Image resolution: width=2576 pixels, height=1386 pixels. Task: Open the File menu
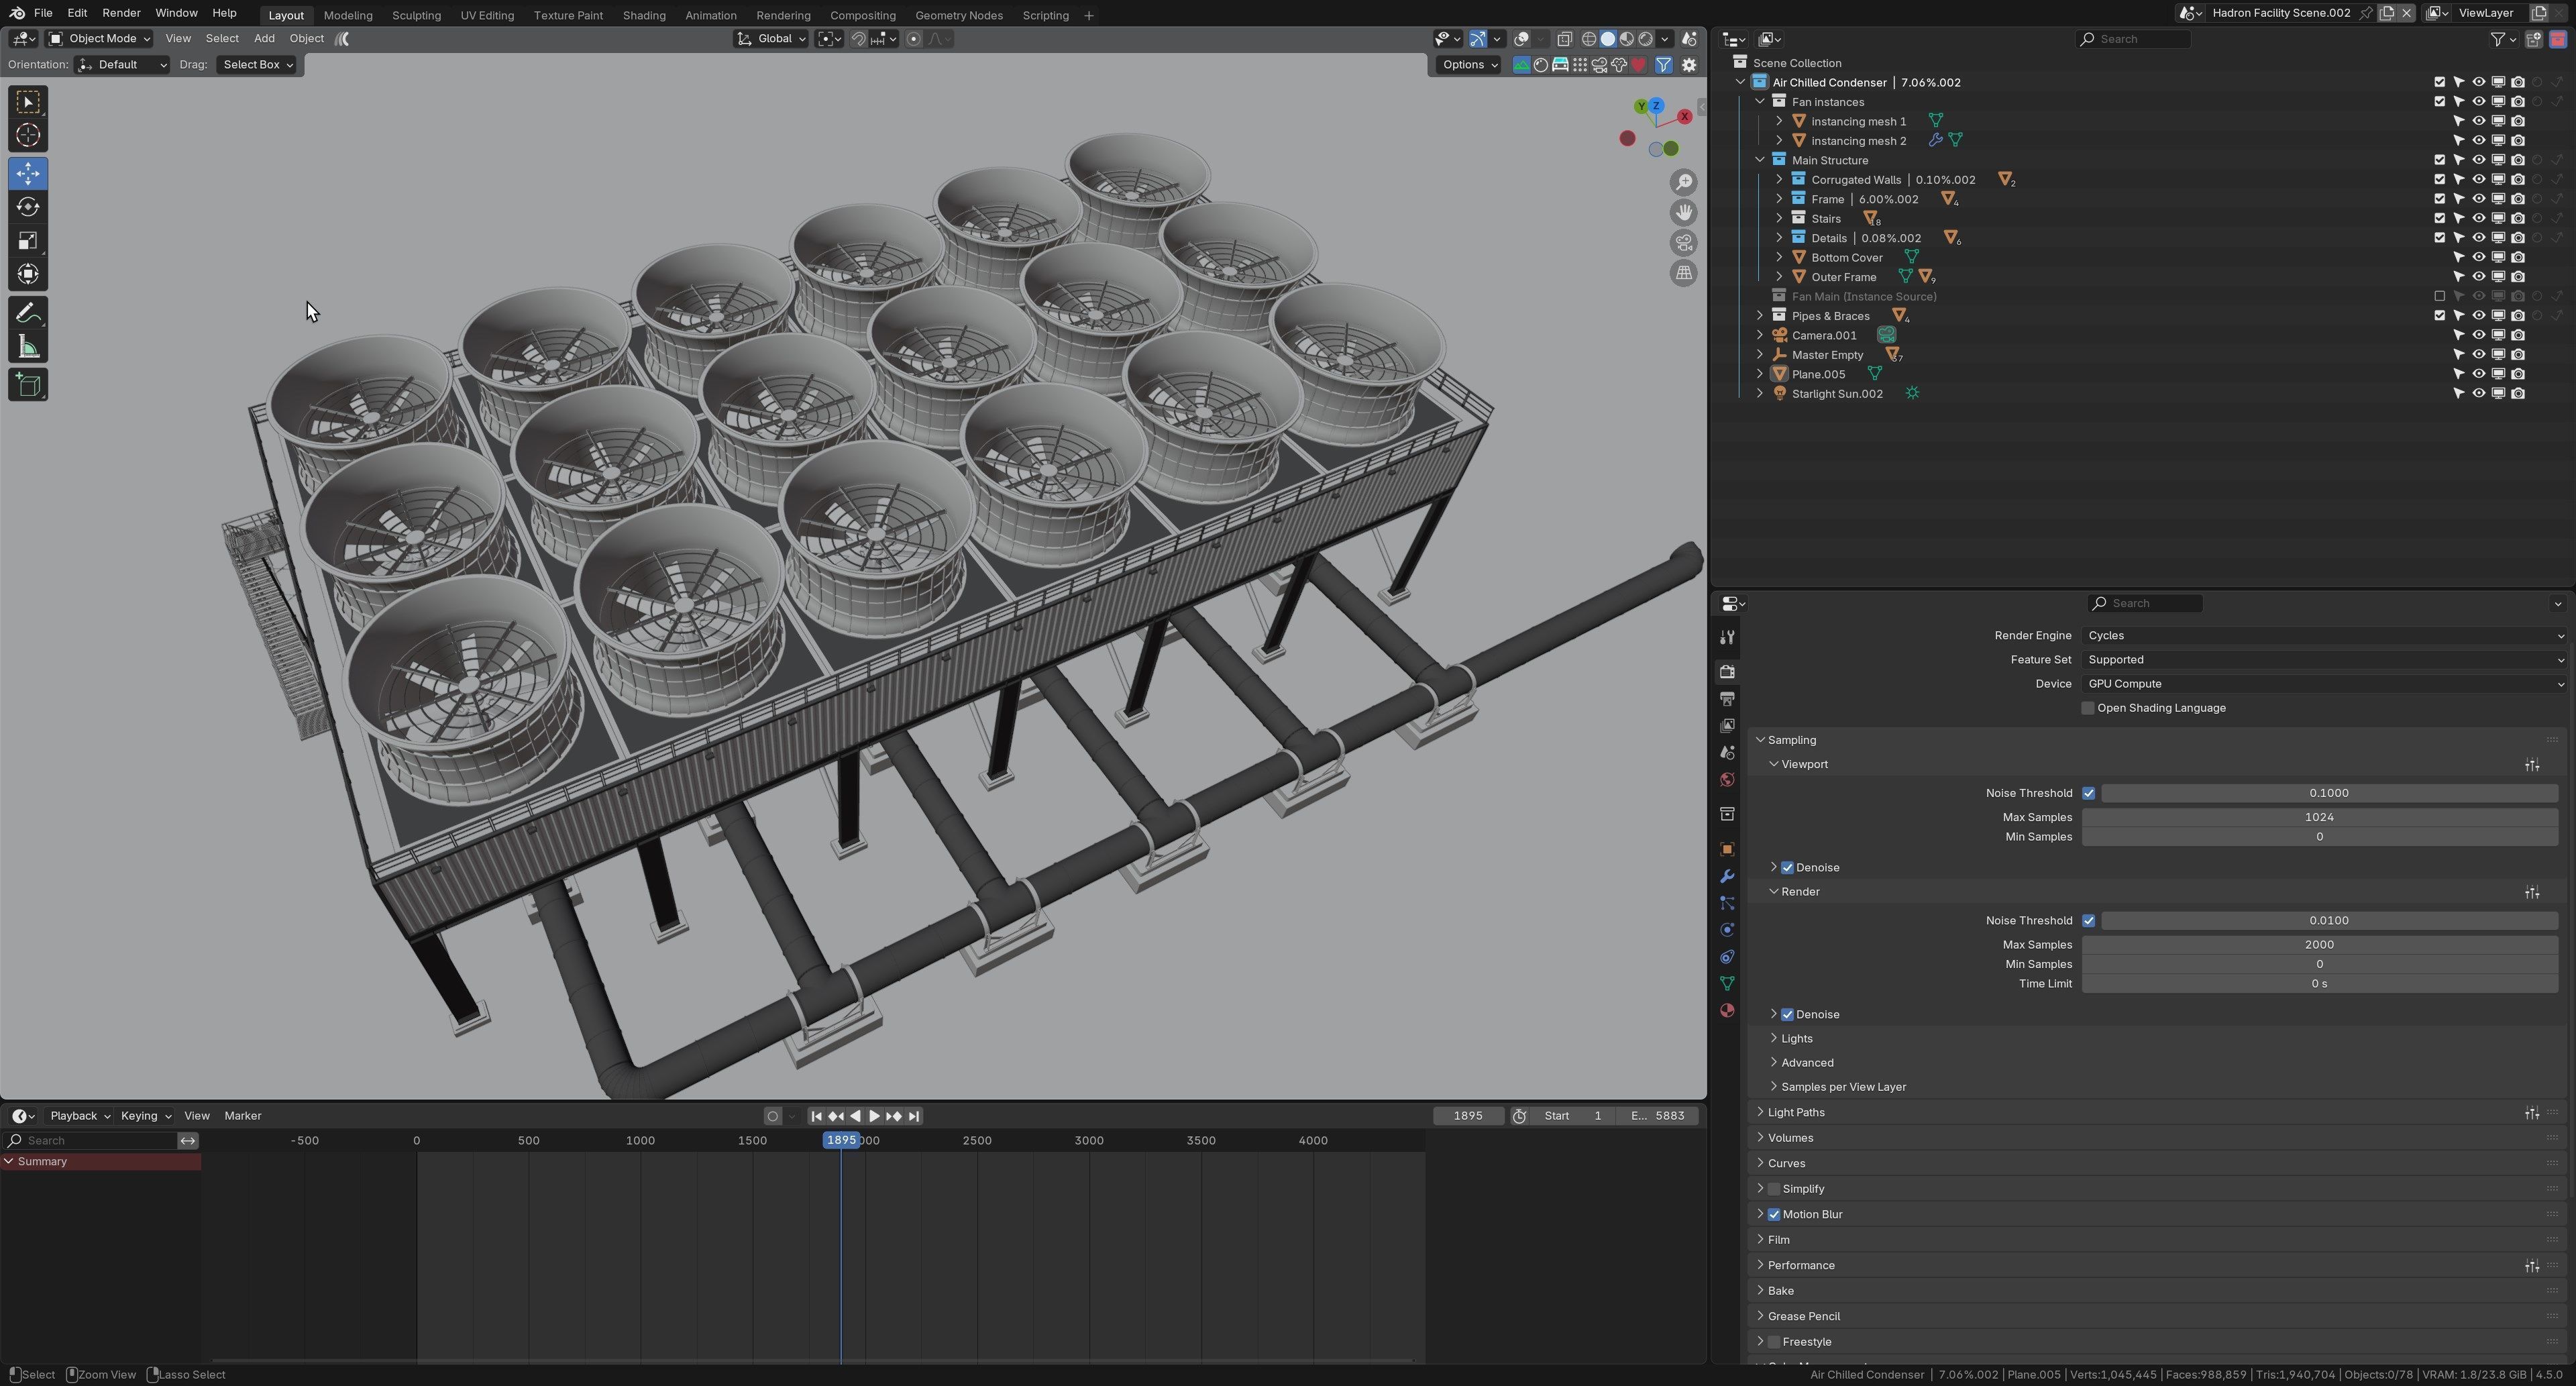click(x=43, y=13)
